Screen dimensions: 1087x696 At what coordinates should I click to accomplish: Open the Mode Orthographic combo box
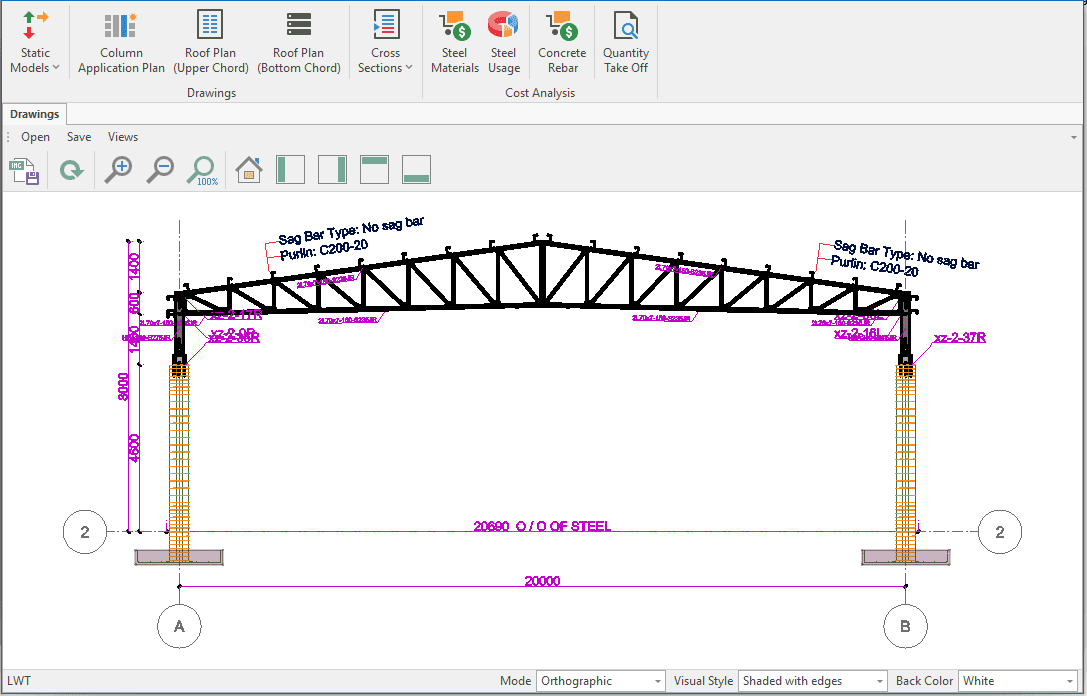pos(600,681)
